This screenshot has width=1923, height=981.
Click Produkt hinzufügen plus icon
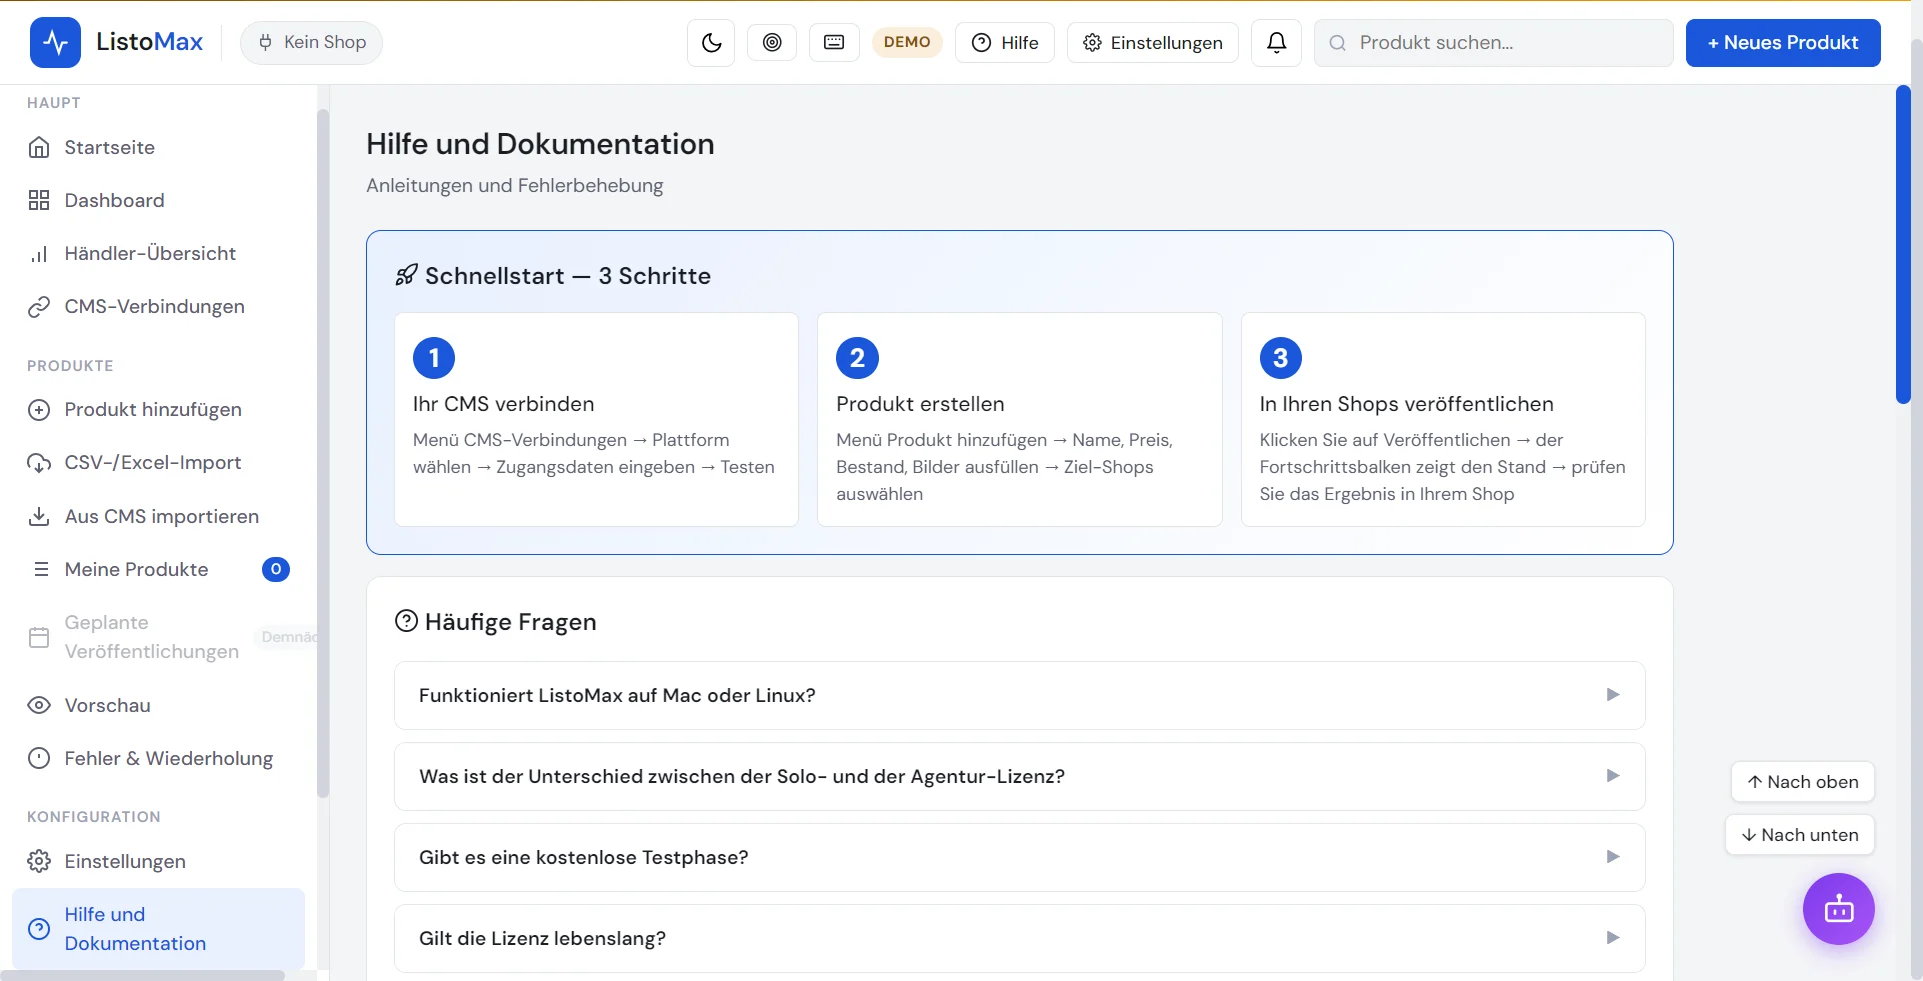(x=39, y=409)
